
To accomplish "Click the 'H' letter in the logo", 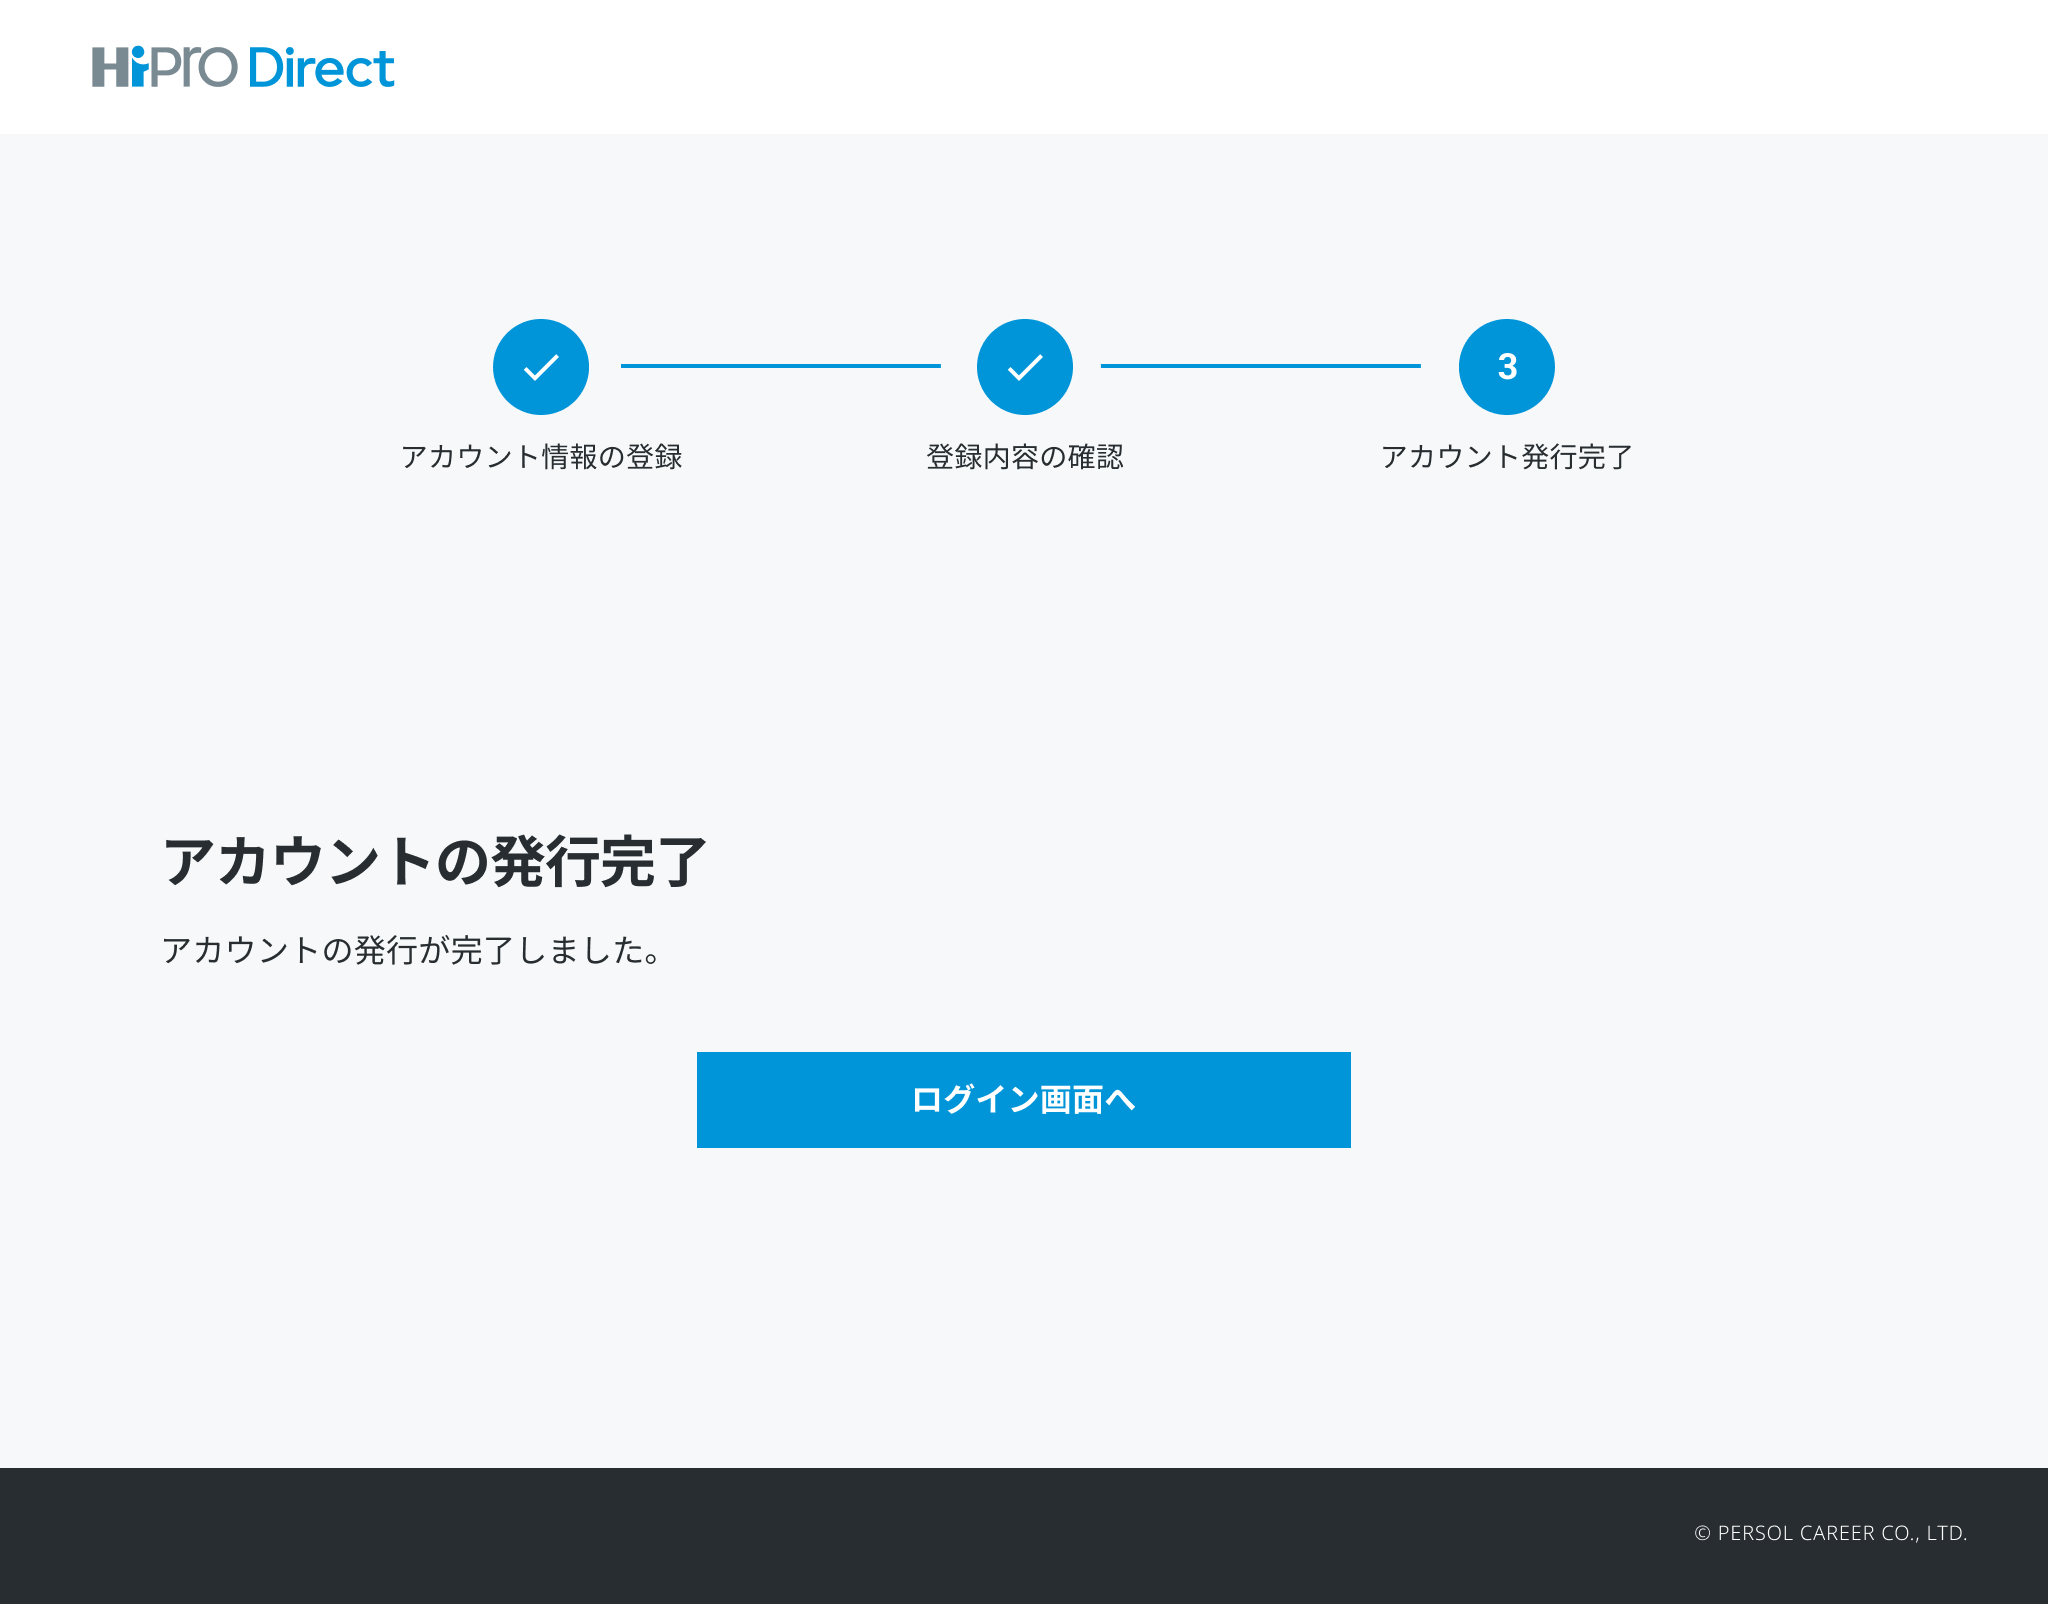I will 110,67.
